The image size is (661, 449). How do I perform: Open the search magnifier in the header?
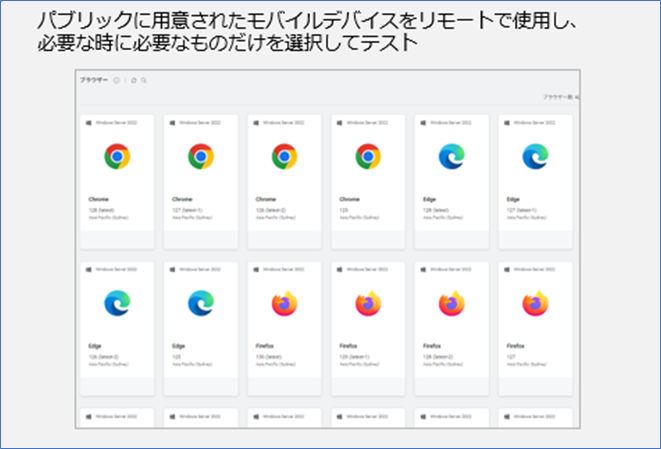pyautogui.click(x=144, y=79)
